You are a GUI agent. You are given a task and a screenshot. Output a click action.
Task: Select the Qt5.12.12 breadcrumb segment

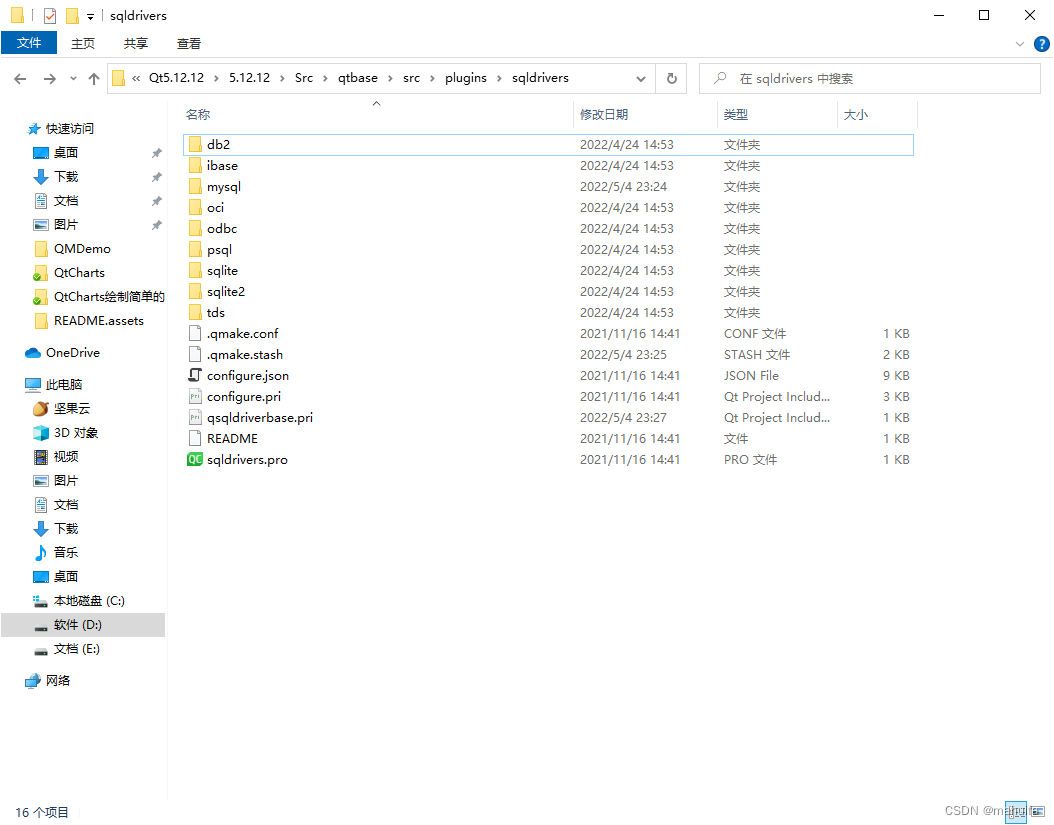(176, 78)
